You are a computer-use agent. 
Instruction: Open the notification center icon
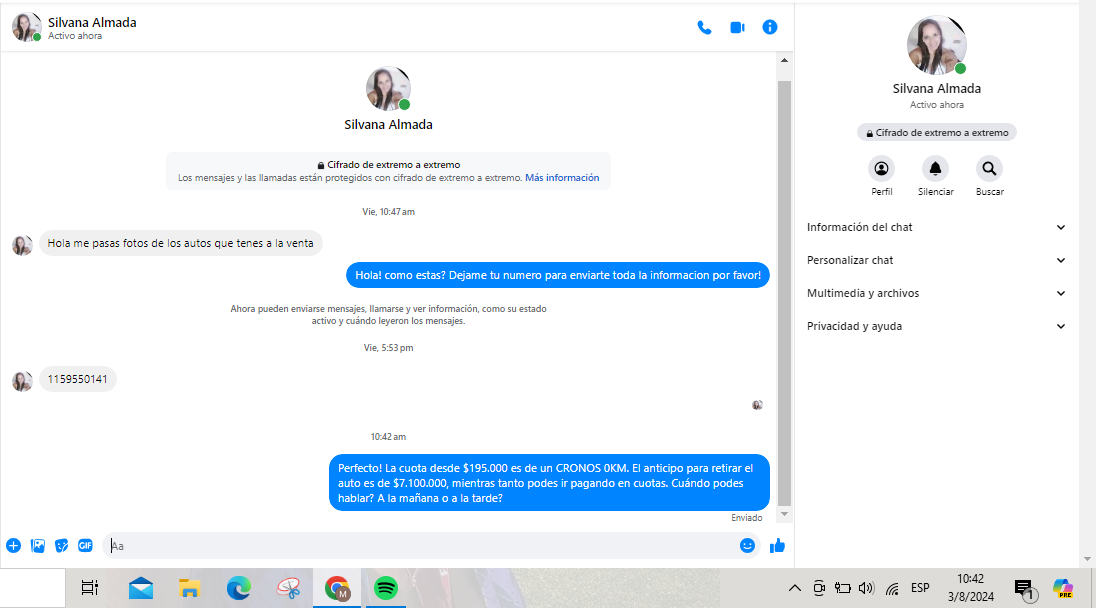[1025, 590]
